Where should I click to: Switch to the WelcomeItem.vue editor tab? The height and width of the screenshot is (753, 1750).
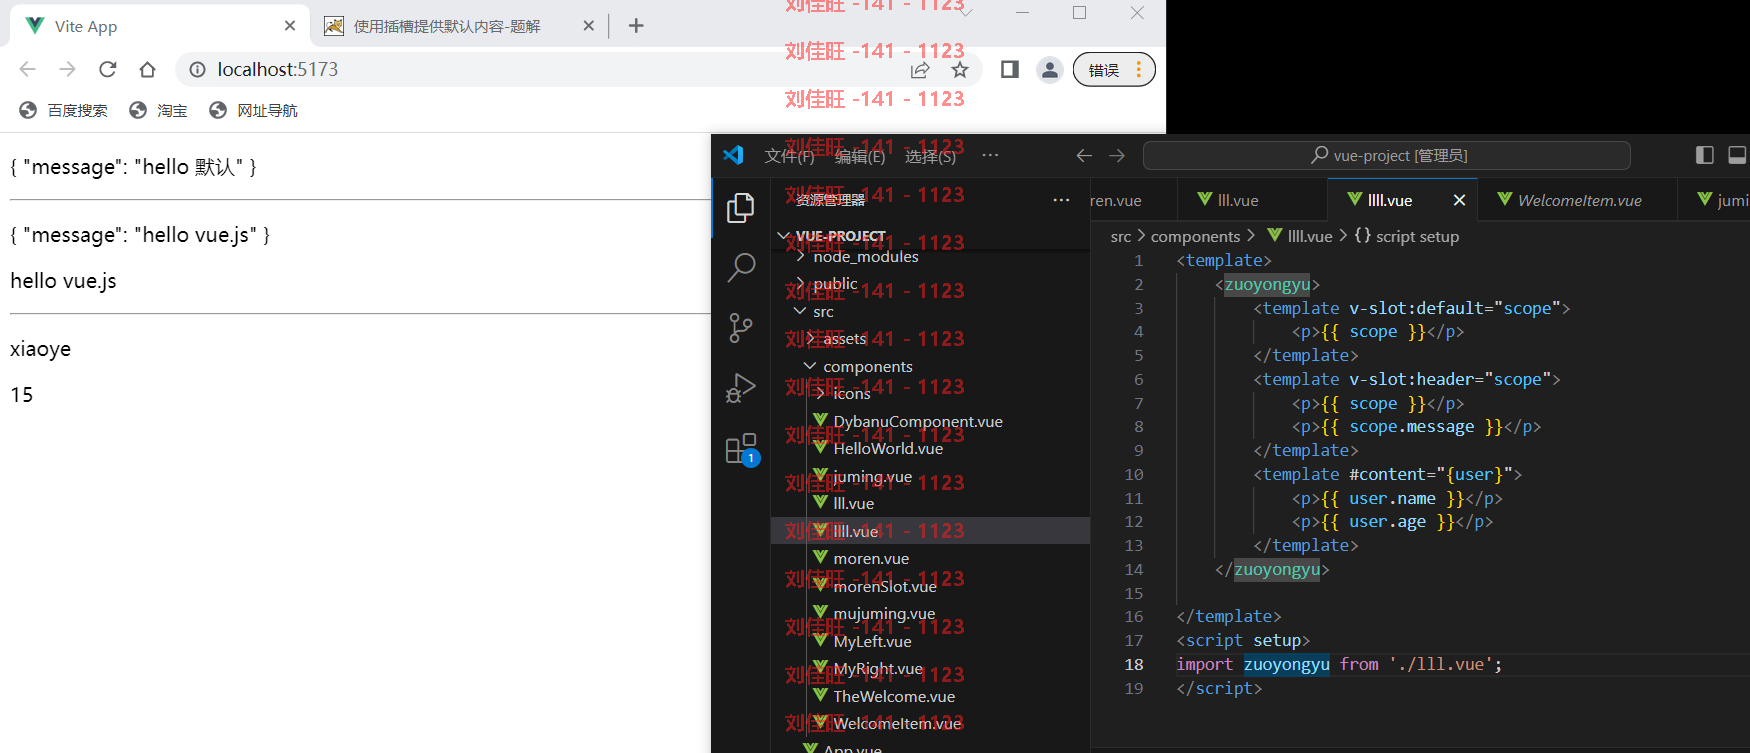click(x=1576, y=200)
